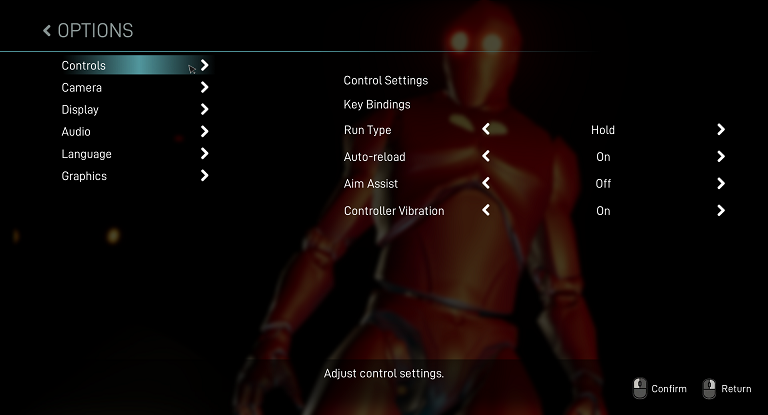
Task: Select the Language menu item
Action: pos(87,154)
